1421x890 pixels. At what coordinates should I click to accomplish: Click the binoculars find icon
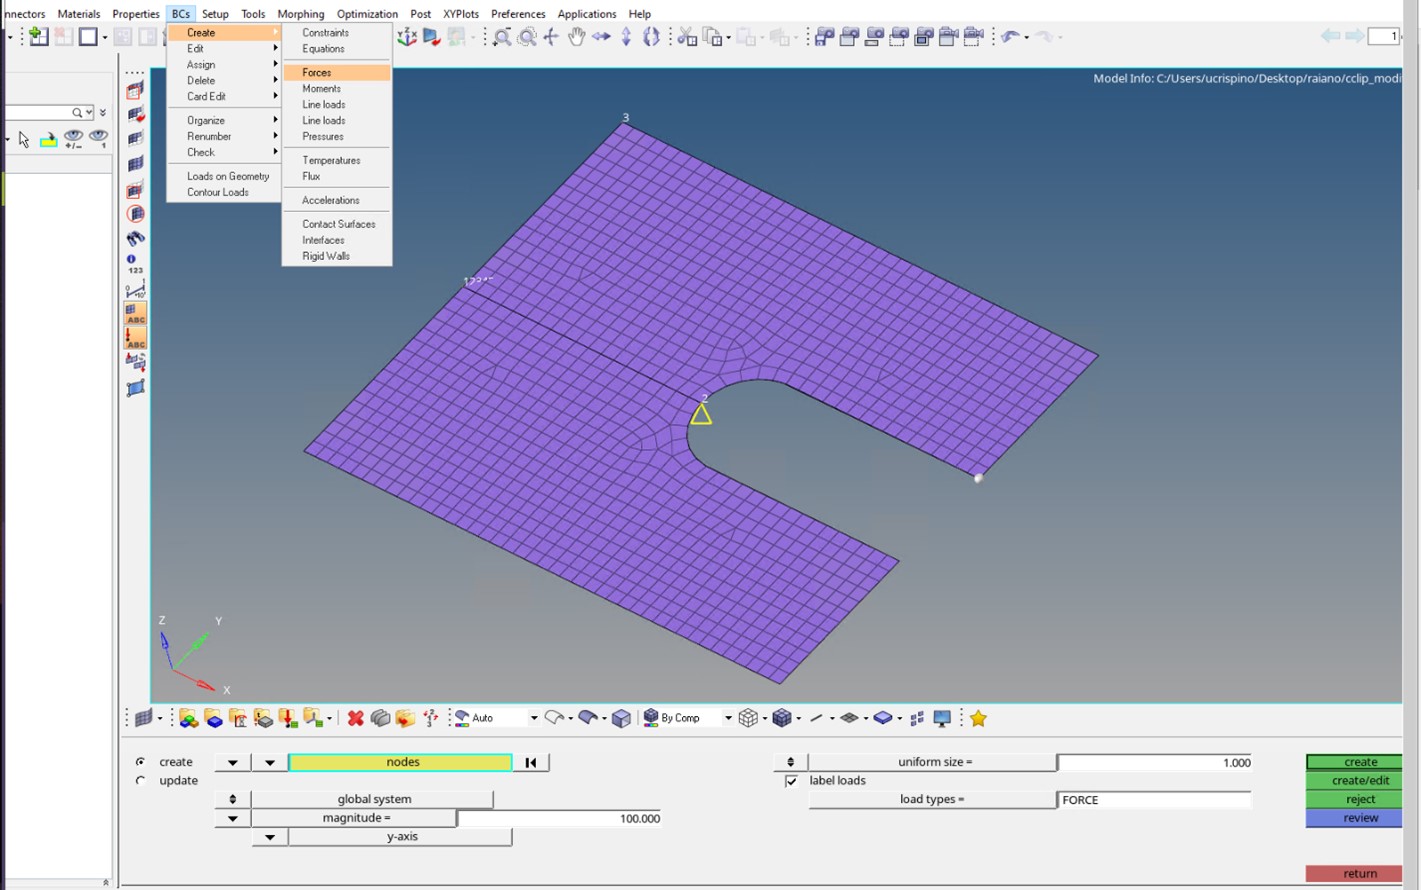coord(135,239)
